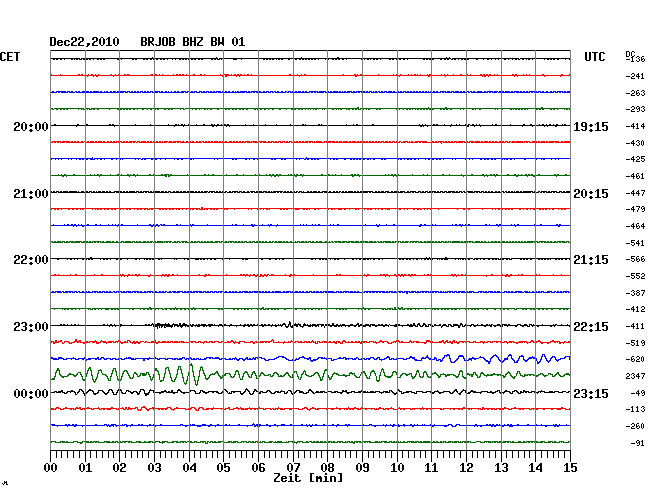650x494 pixels.
Task: Click the DC offset value "-91"
Action: point(638,443)
